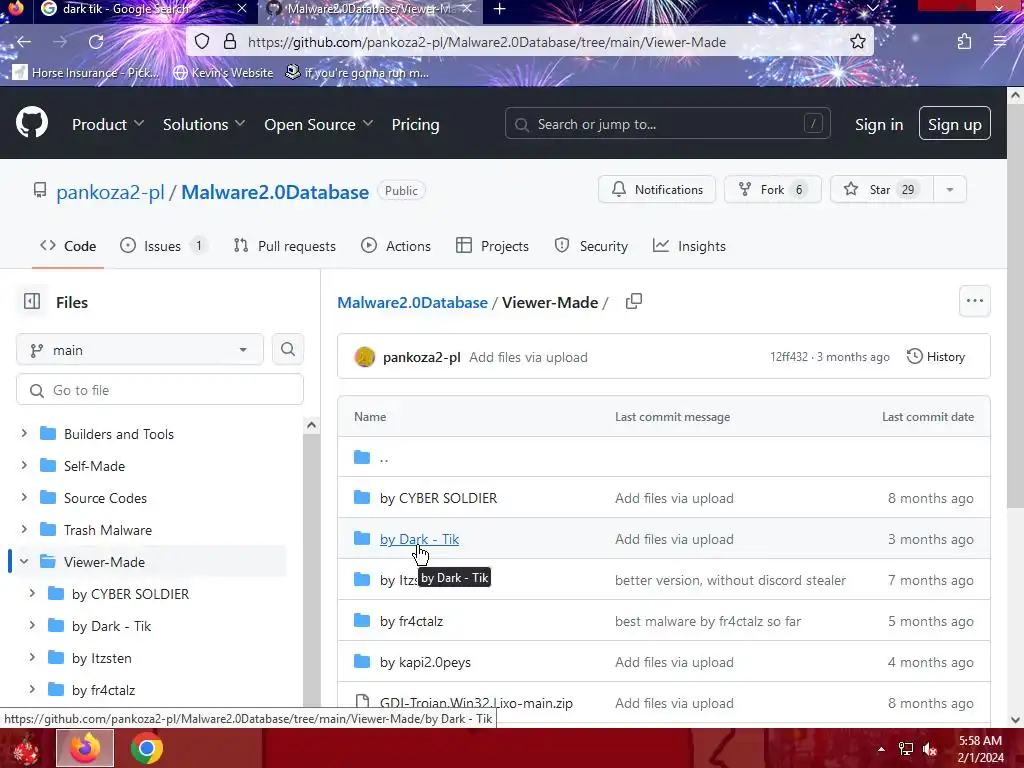The height and width of the screenshot is (768, 1024).
Task: Click Malware2.0Database breadcrumb link
Action: click(x=412, y=302)
